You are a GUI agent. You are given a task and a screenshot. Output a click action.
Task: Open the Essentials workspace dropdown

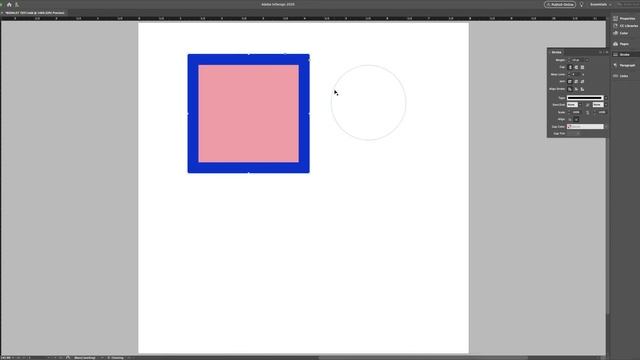point(600,4)
